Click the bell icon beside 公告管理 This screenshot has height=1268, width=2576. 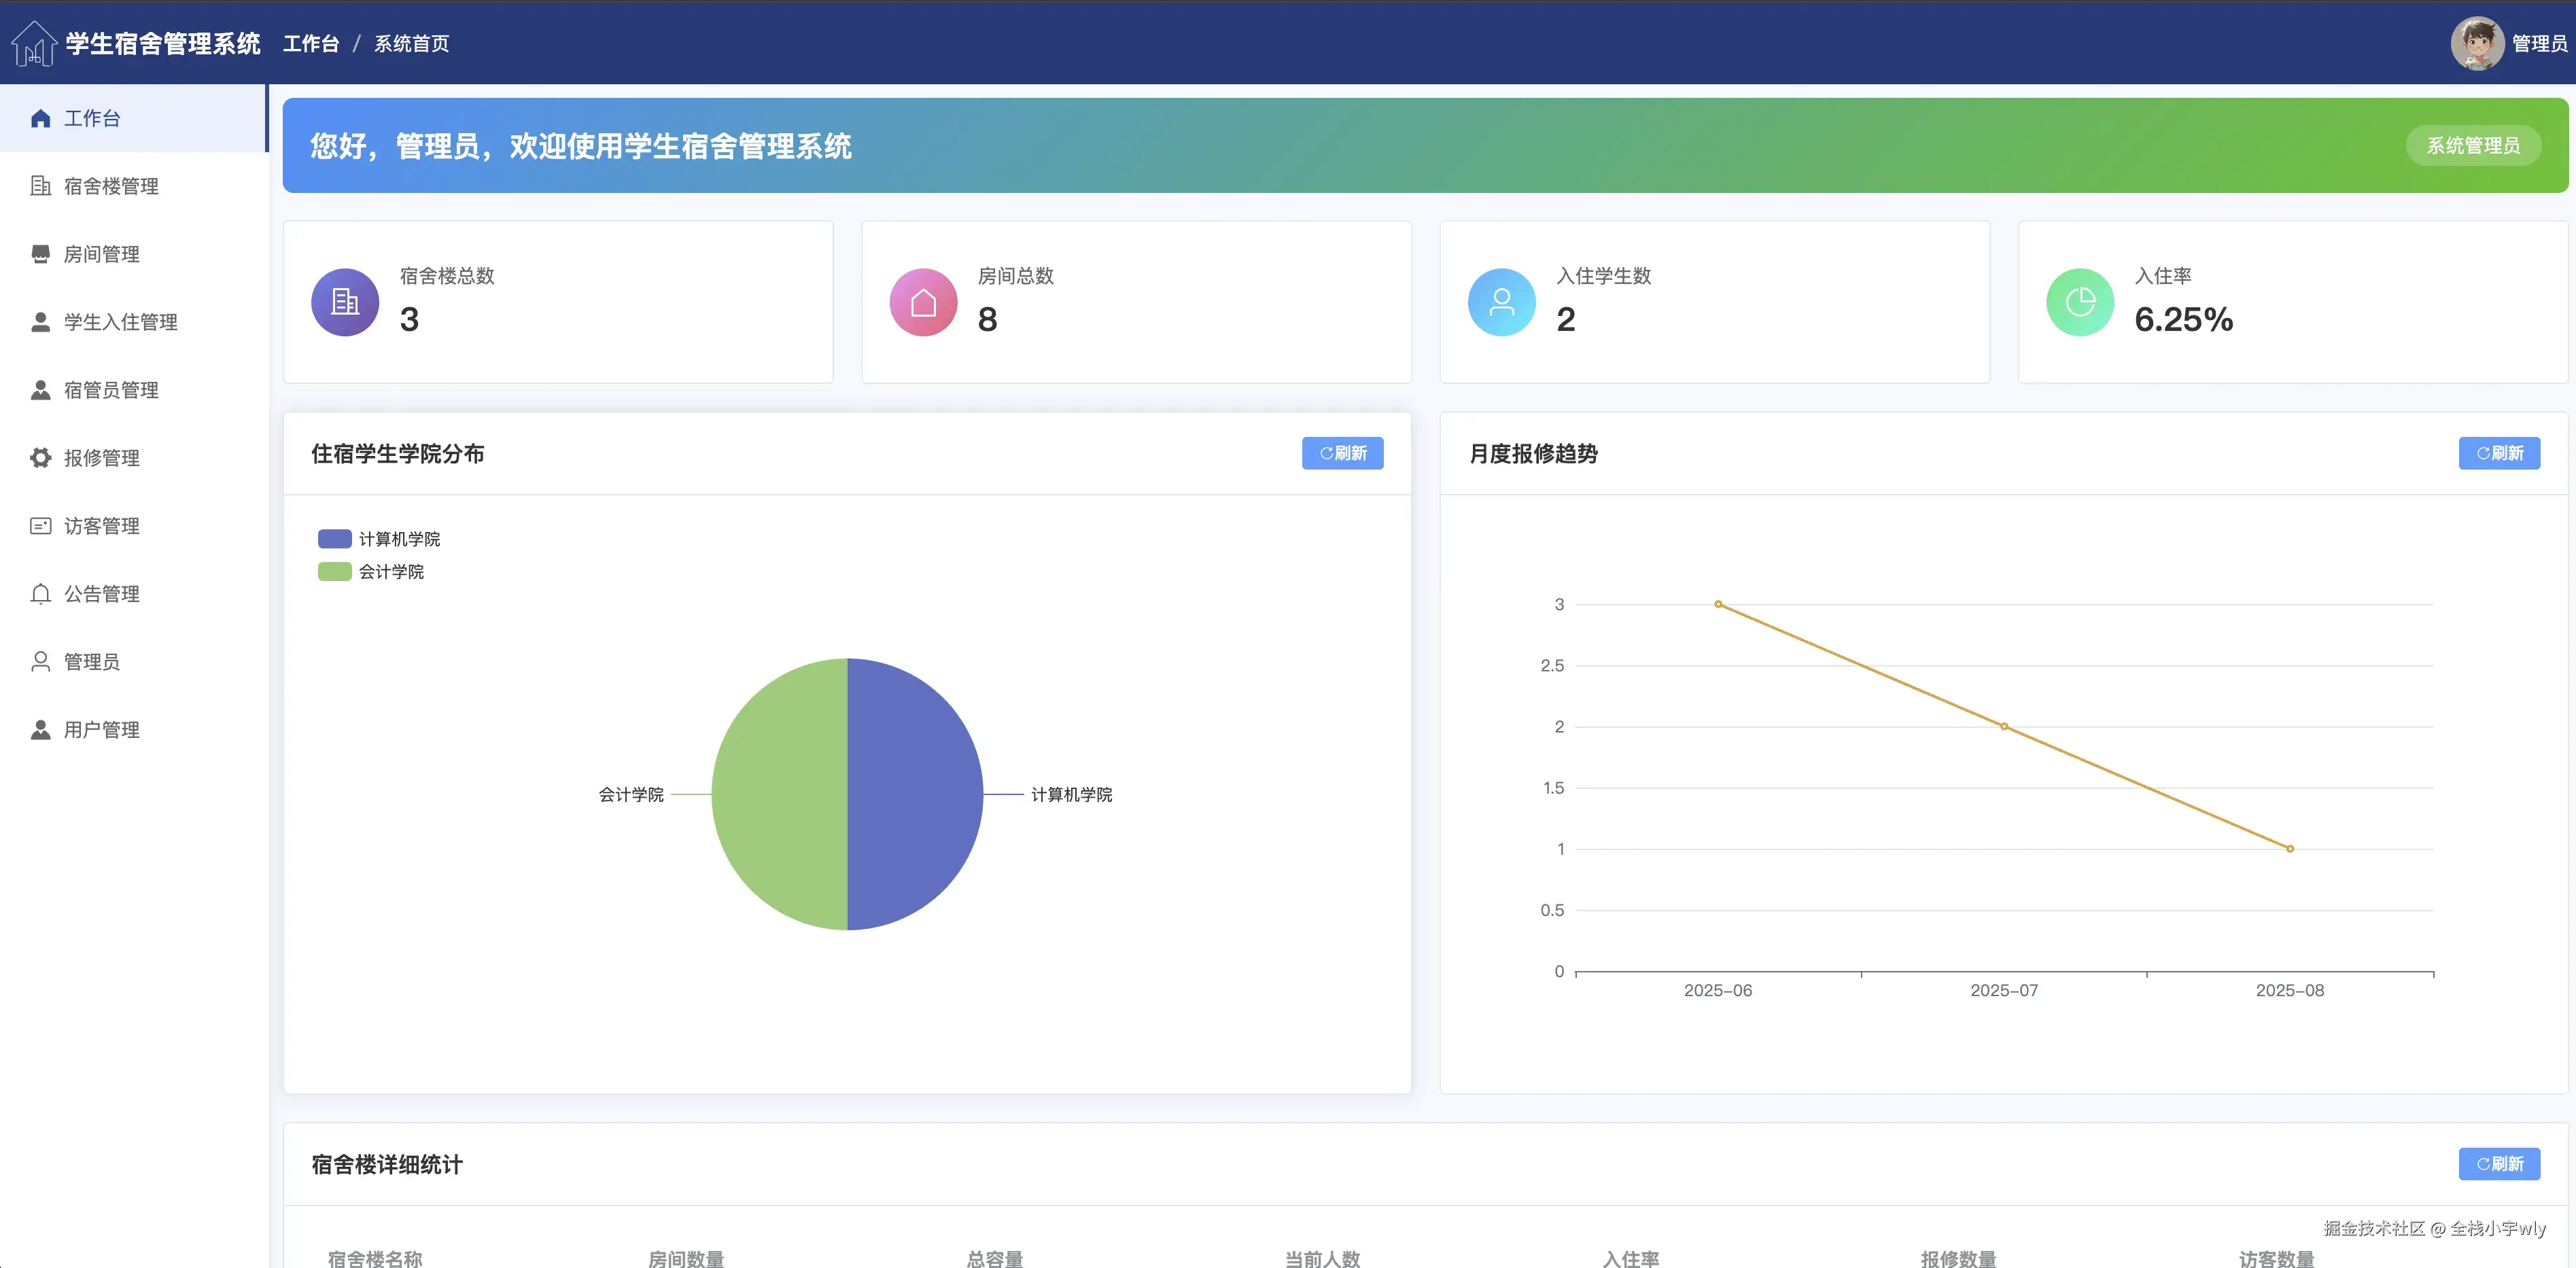point(40,594)
